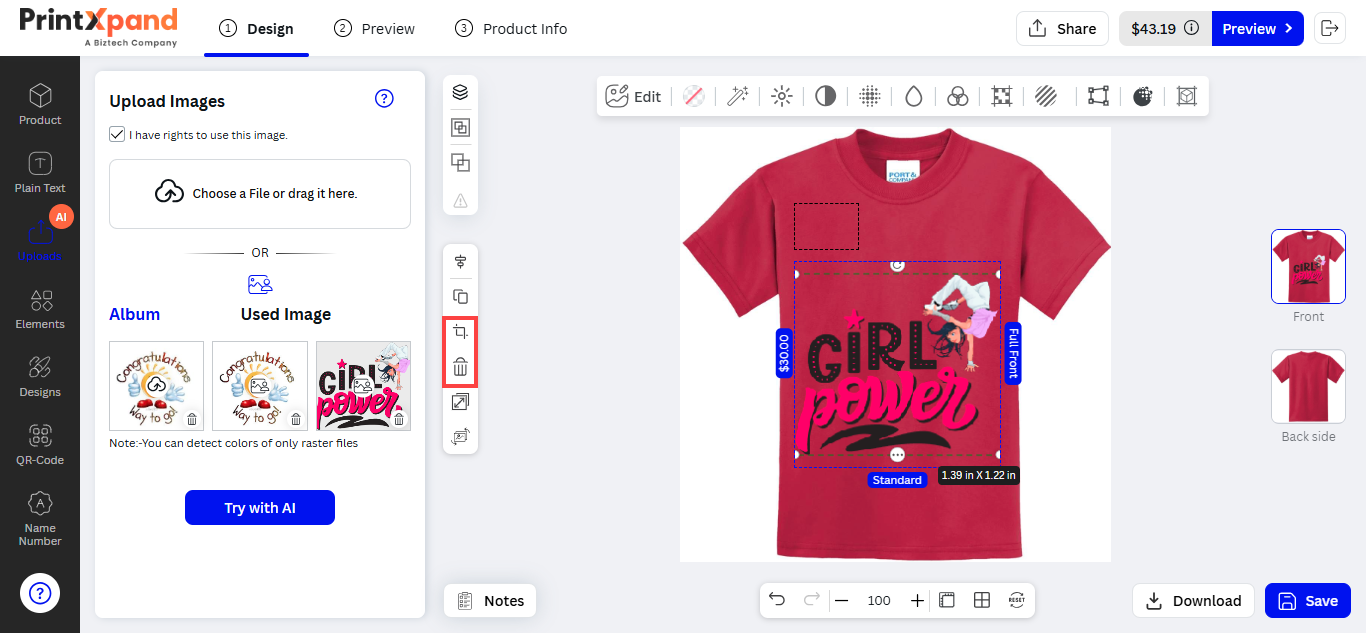Click the undo arrow
Viewport: 1366px width, 633px height.
777,600
